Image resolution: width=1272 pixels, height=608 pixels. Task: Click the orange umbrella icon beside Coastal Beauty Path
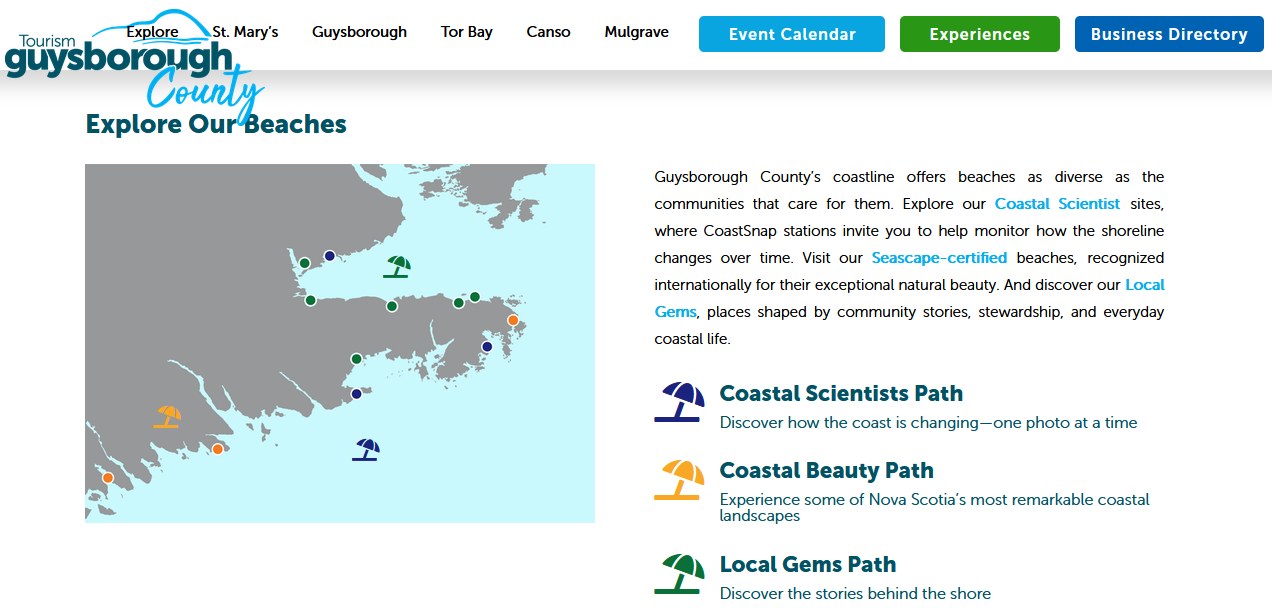tap(678, 479)
